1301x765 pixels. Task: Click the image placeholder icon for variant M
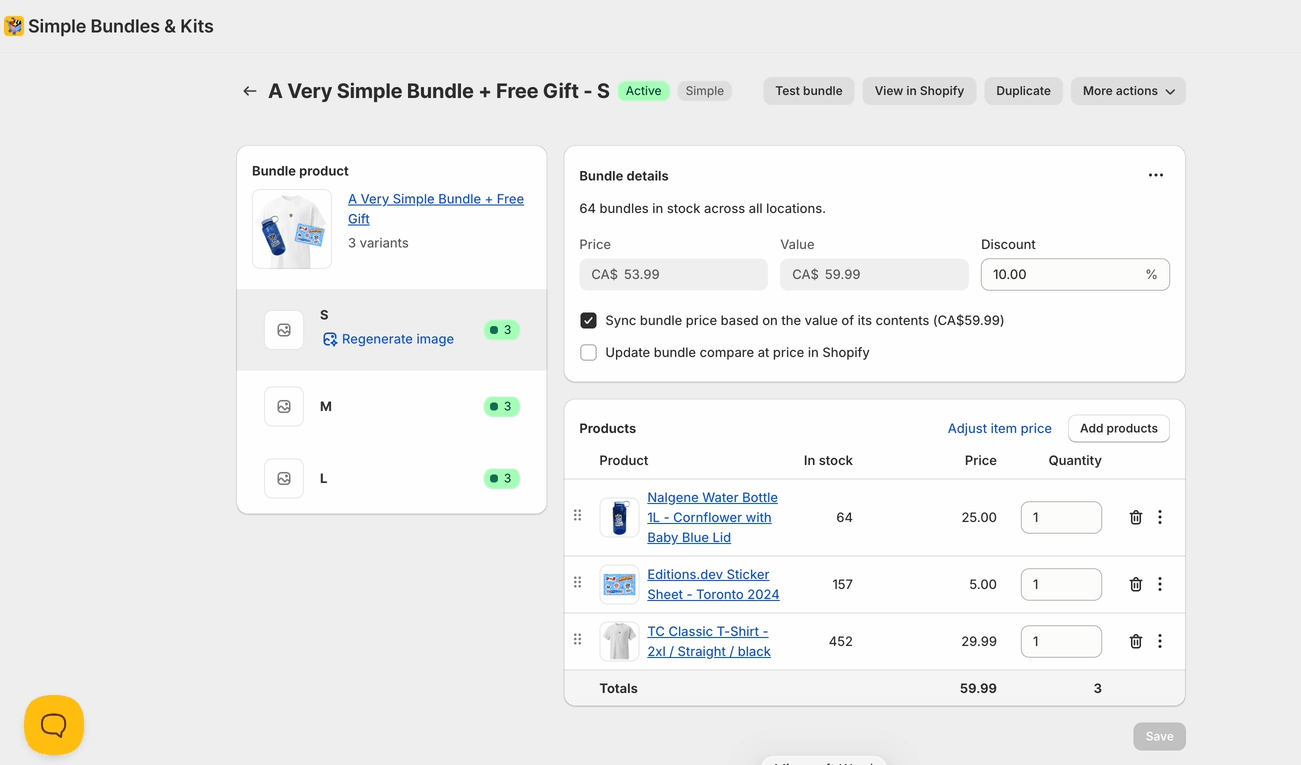[x=284, y=406]
